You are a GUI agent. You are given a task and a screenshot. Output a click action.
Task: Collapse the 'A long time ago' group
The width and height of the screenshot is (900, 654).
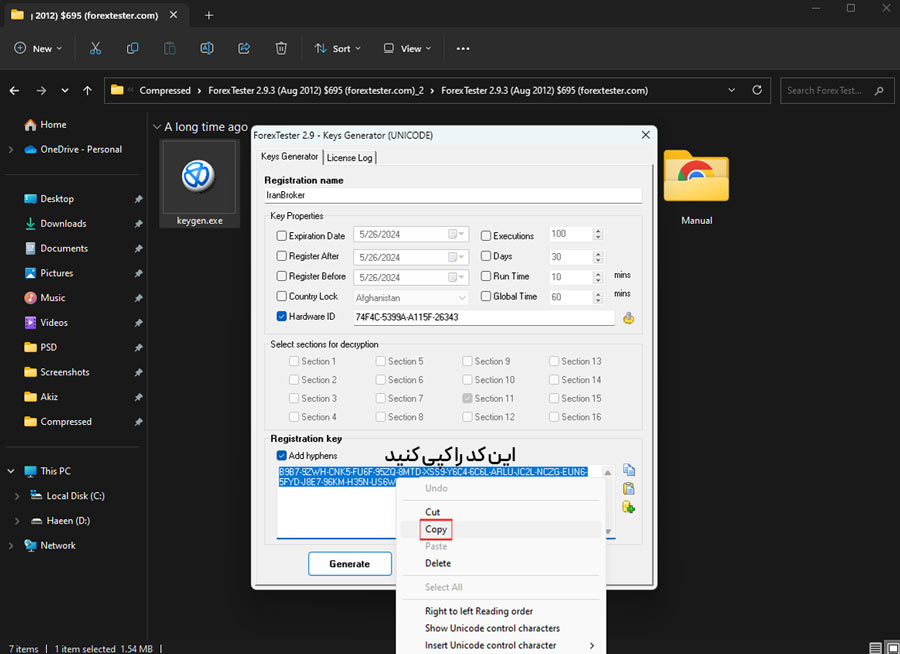coord(156,127)
